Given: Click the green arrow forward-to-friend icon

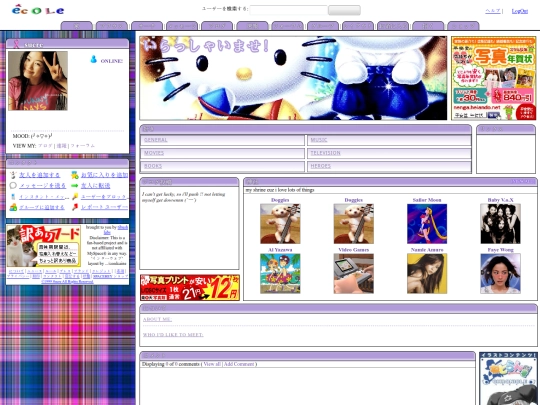Looking at the screenshot, I should [75, 186].
